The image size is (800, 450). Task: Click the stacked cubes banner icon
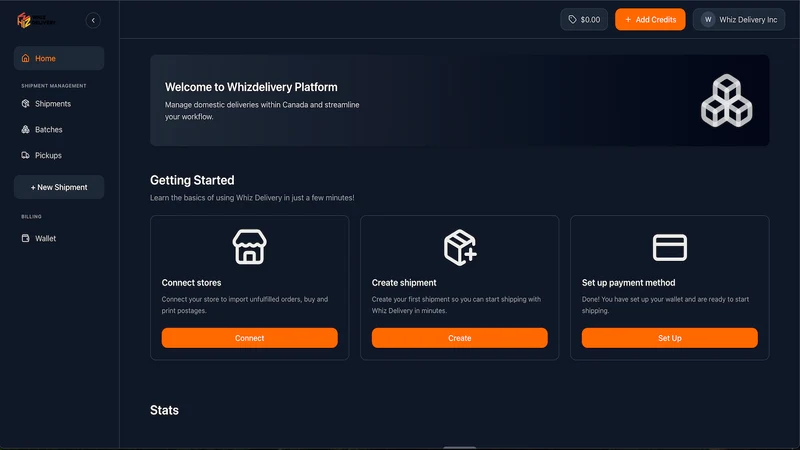(x=727, y=101)
